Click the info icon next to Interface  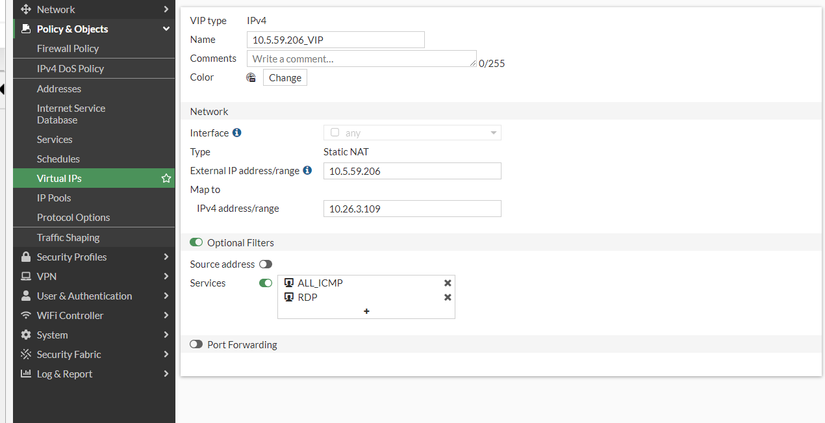pyautogui.click(x=237, y=133)
